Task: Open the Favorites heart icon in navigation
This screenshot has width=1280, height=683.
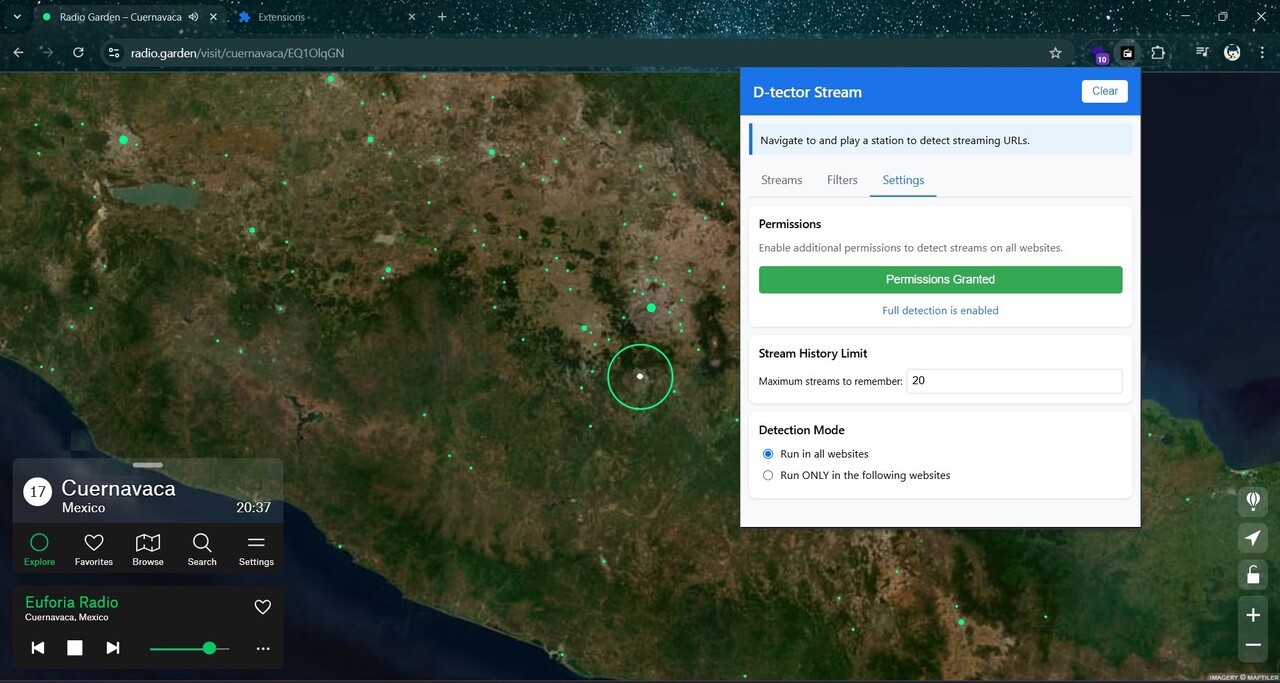Action: [94, 548]
